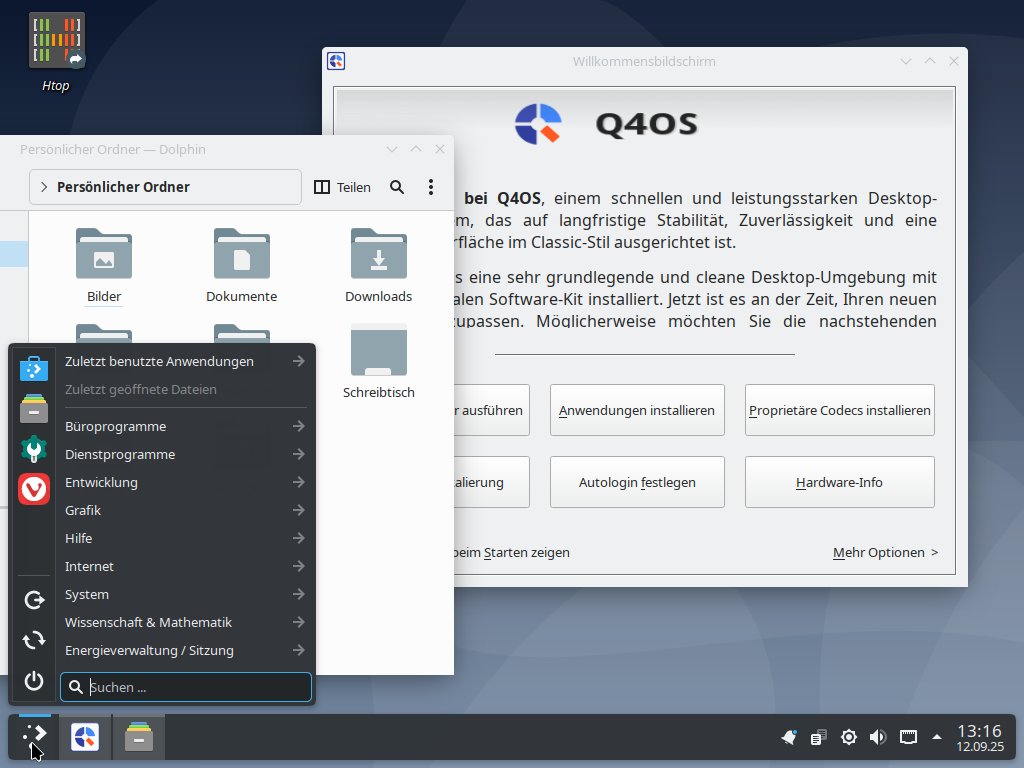The height and width of the screenshot is (768, 1024).
Task: Open the Internet category submenu
Action: 185,566
